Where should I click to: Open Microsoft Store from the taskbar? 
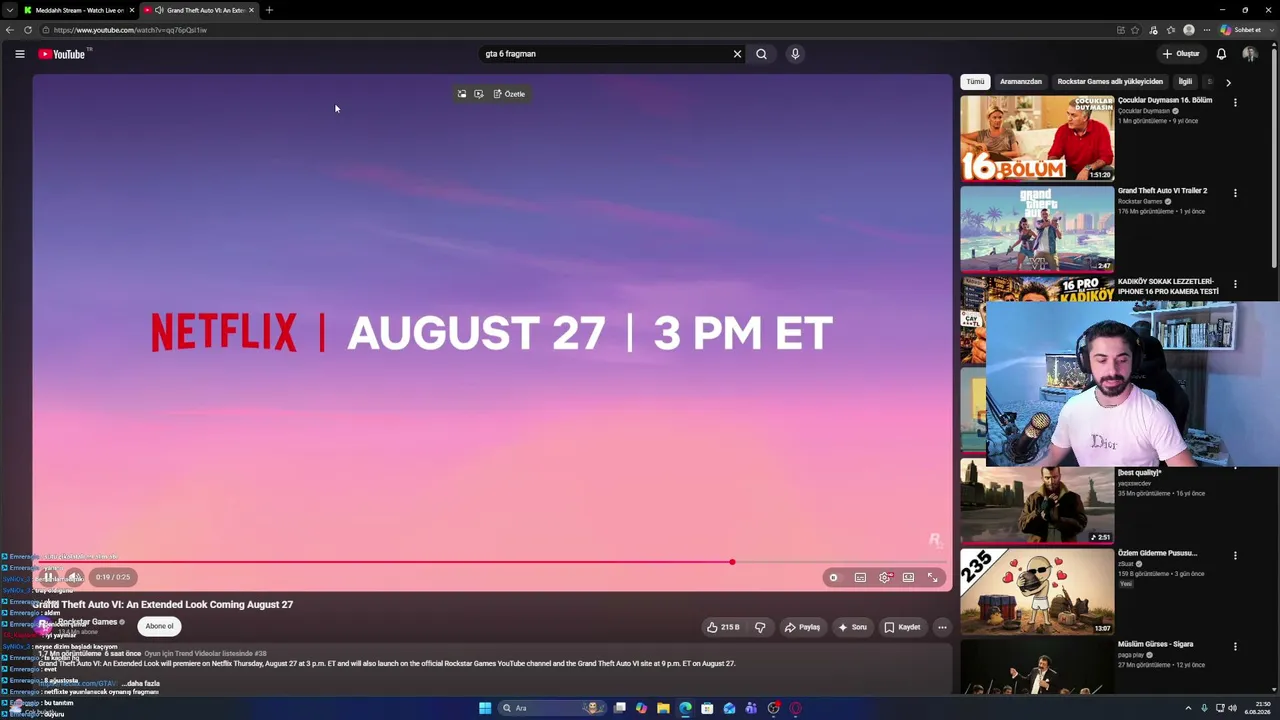click(x=707, y=708)
